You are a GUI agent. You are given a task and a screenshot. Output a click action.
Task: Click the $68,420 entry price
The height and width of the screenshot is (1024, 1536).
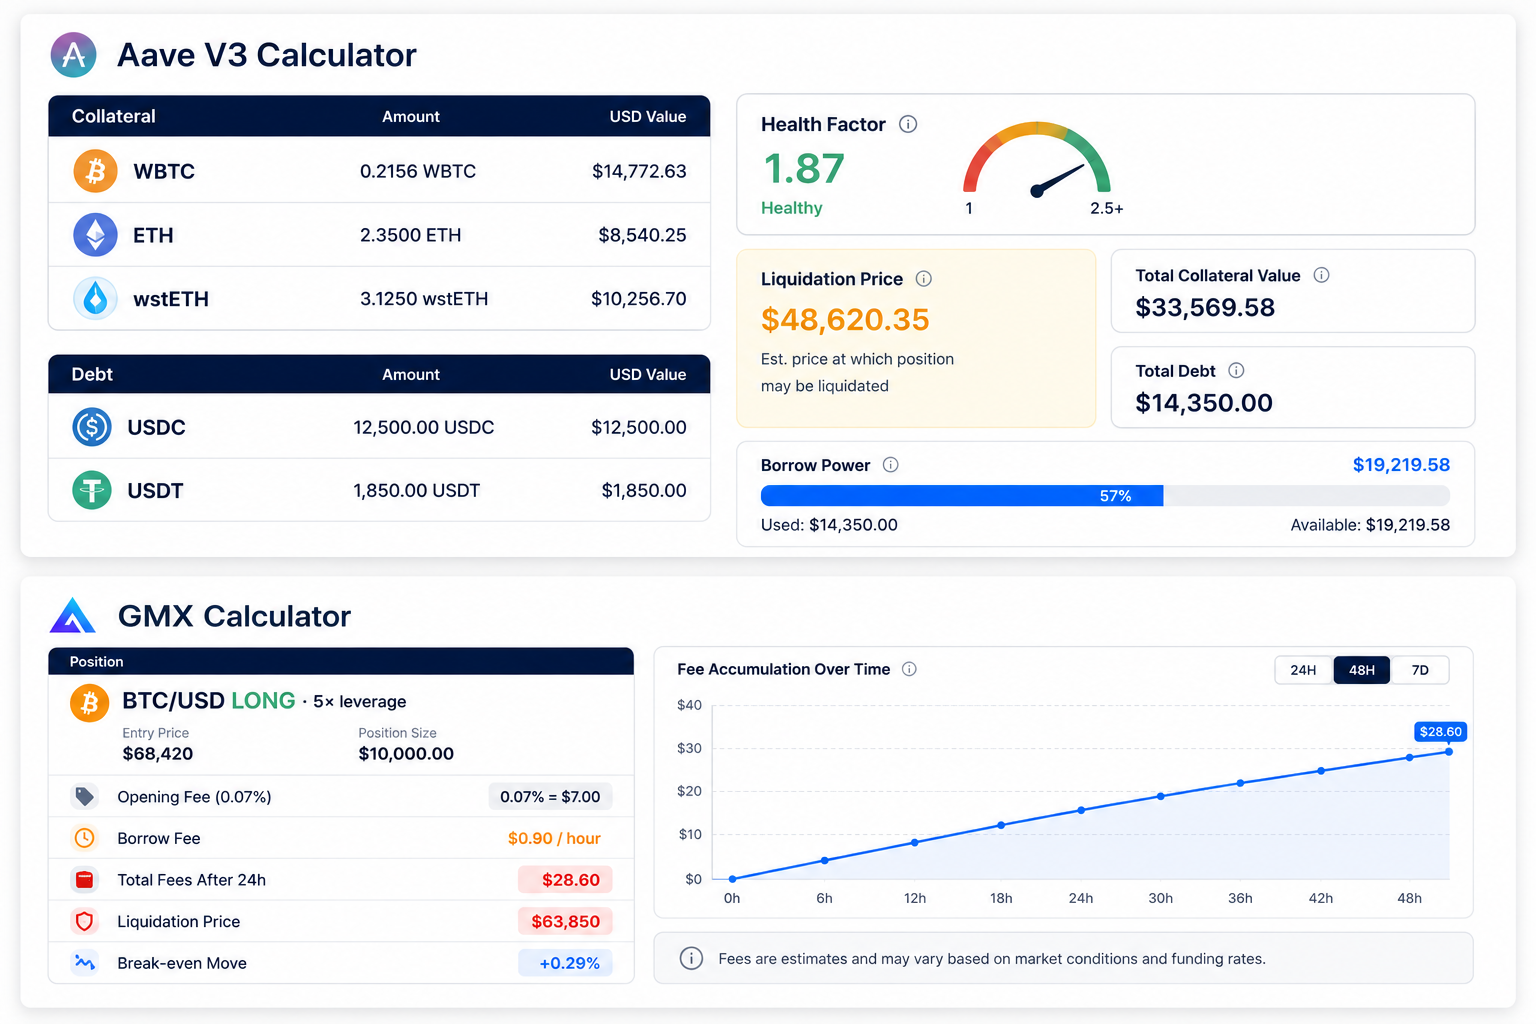pyautogui.click(x=158, y=754)
